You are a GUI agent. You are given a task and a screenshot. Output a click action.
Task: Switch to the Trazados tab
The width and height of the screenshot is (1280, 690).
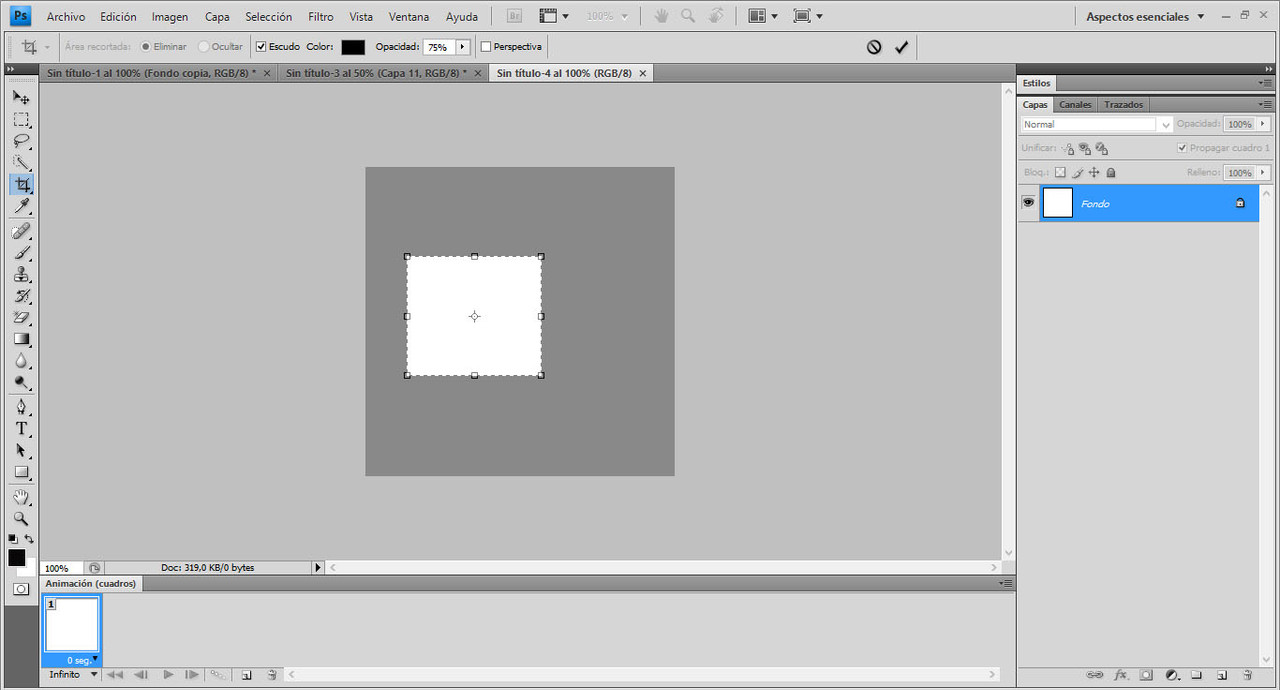click(x=1123, y=104)
